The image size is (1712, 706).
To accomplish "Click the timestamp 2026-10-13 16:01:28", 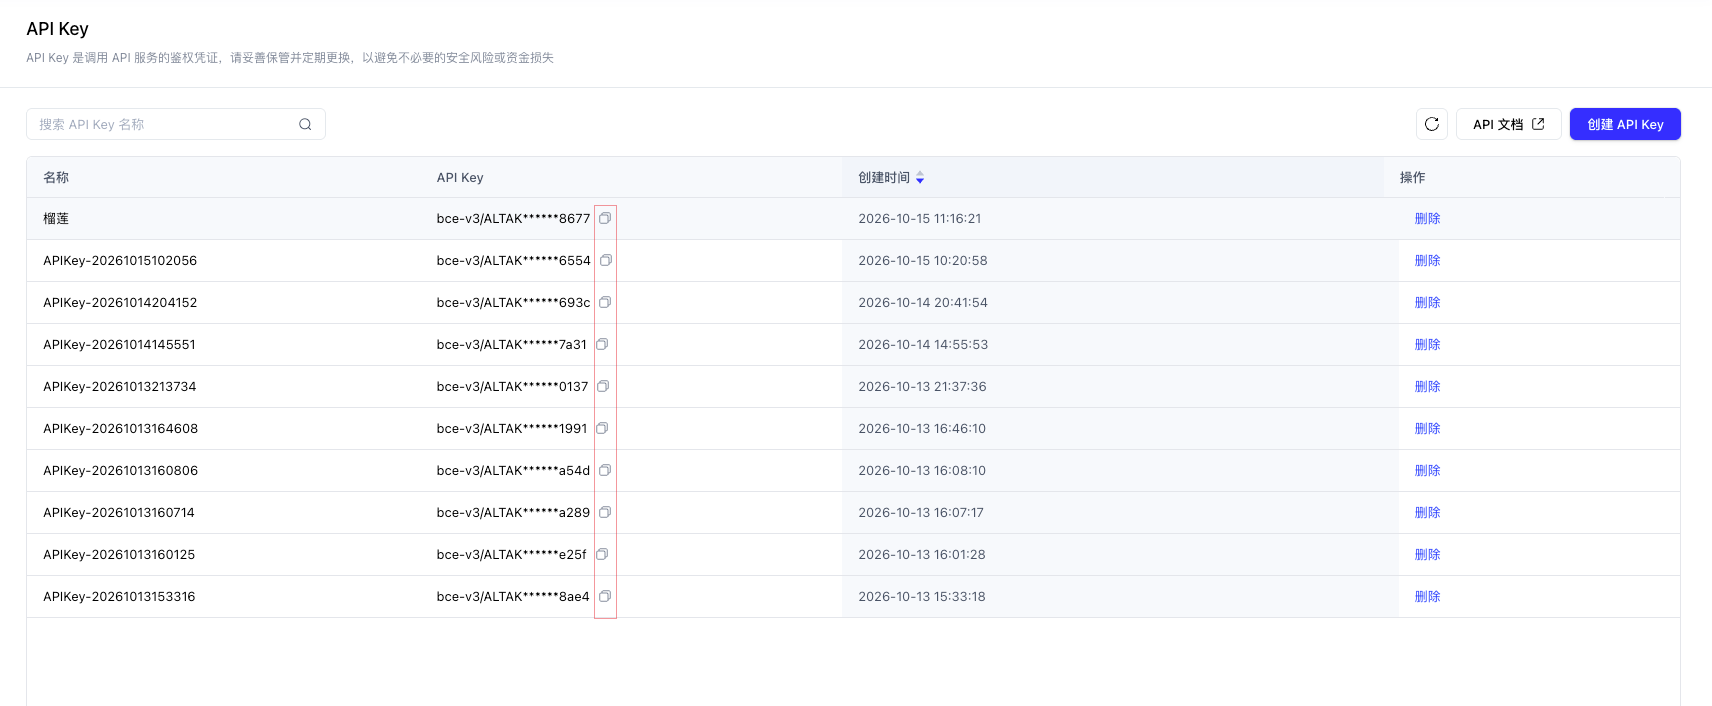I will (x=922, y=555).
